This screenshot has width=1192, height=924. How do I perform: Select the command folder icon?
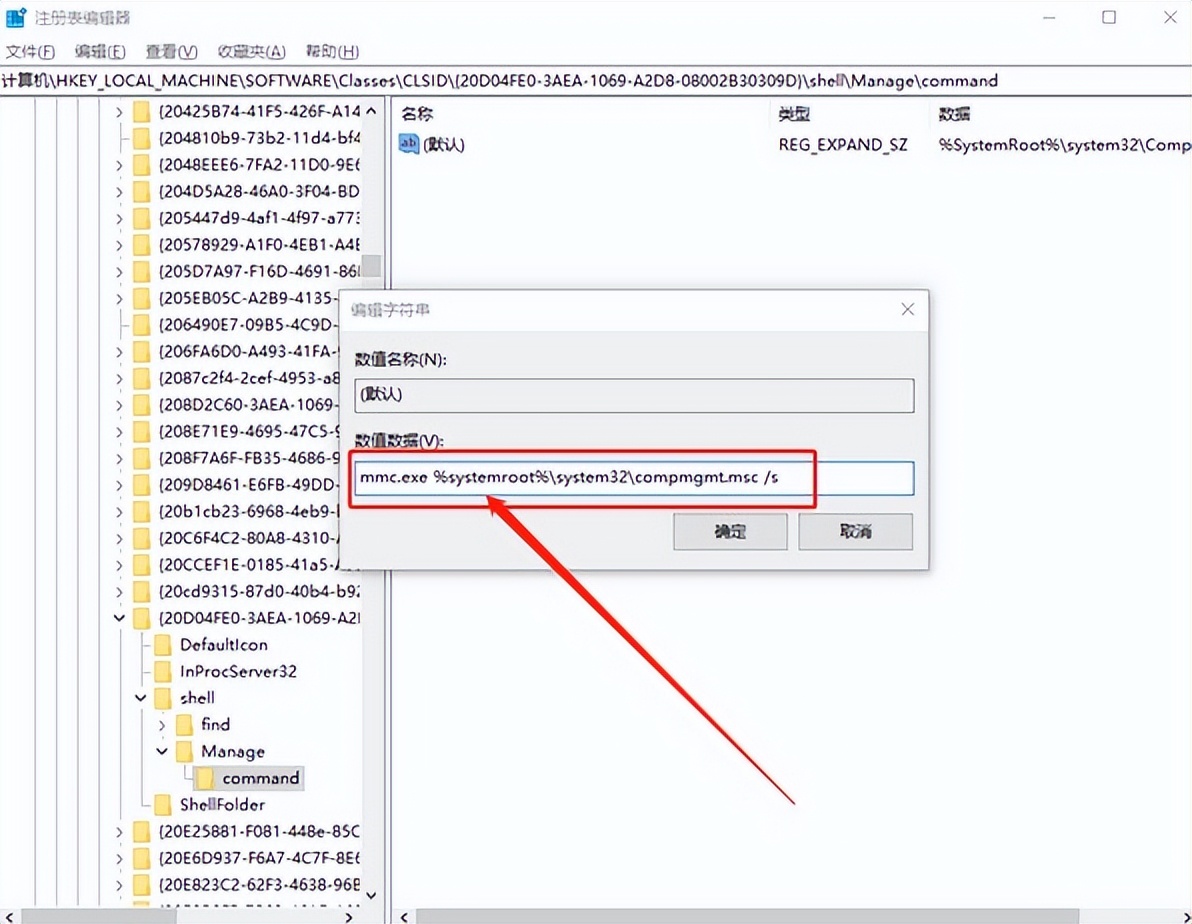205,778
